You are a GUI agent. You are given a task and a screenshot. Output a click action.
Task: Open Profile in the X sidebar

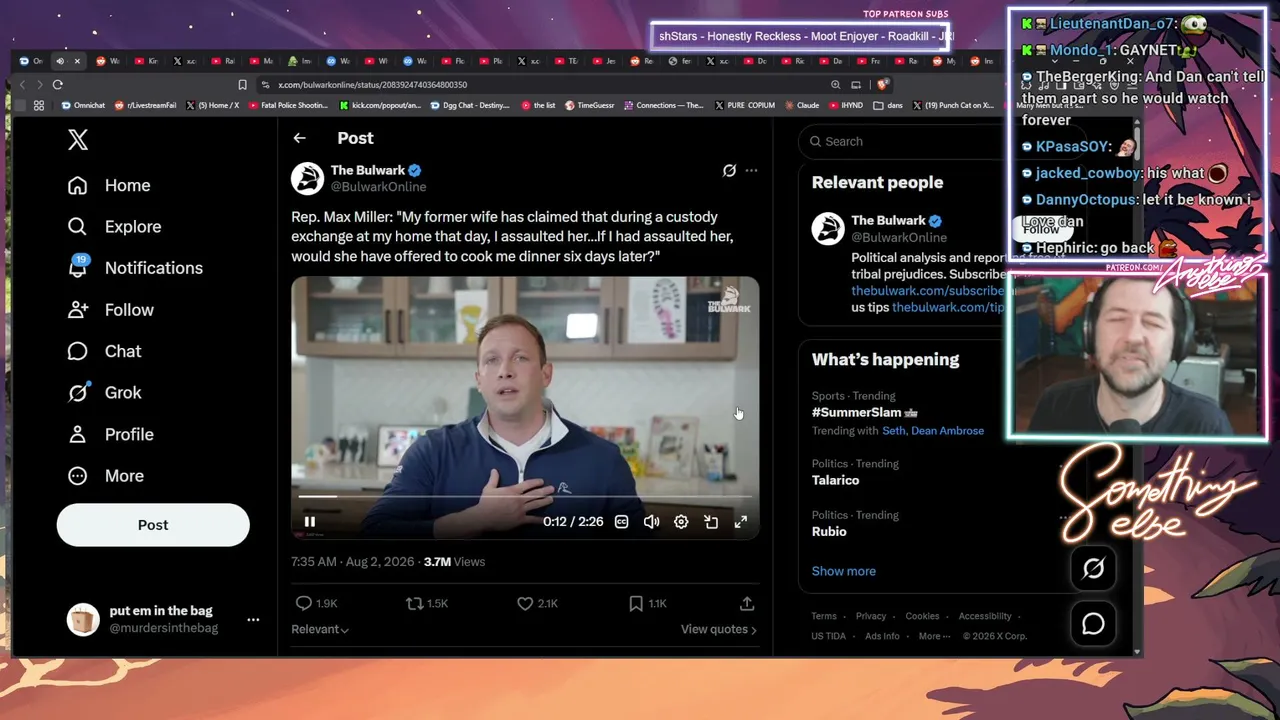pyautogui.click(x=110, y=434)
